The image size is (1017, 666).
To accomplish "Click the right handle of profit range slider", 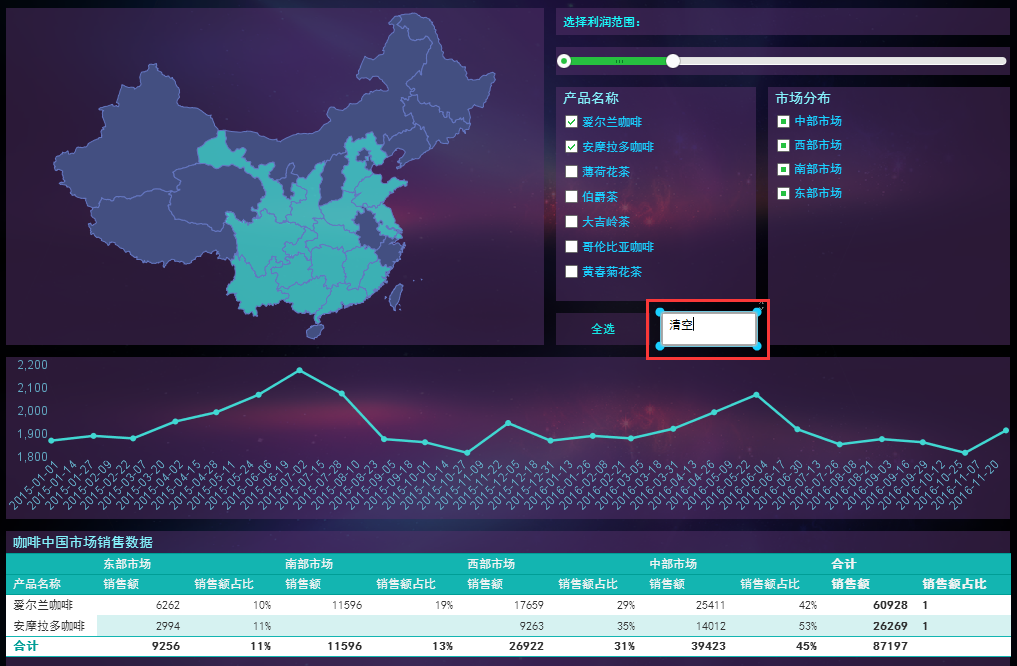I will click(x=673, y=61).
